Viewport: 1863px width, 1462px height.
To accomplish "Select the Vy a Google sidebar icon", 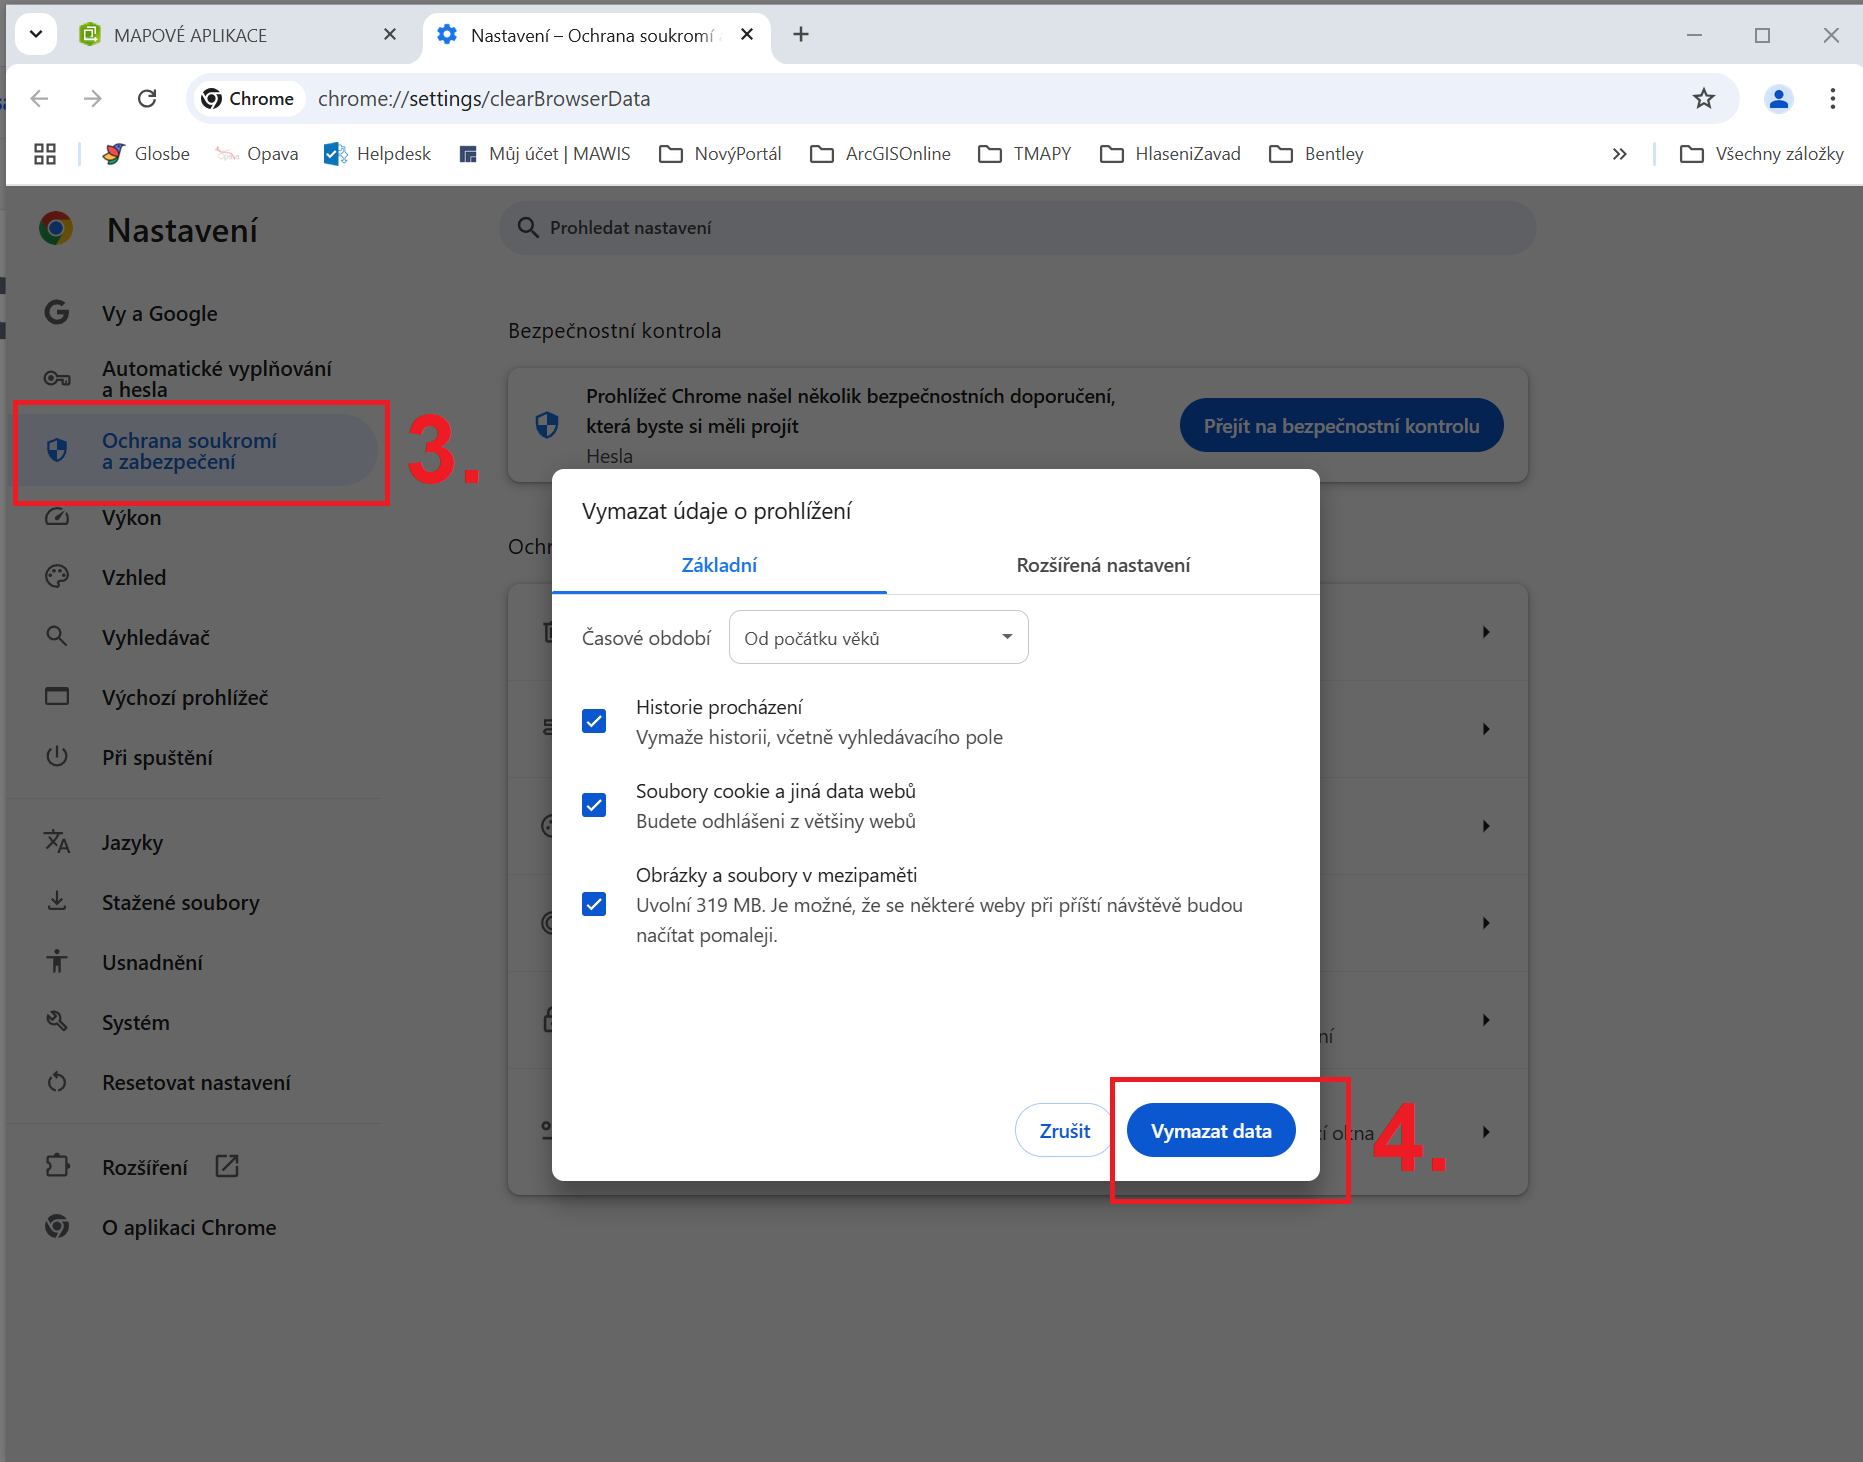I will [57, 312].
